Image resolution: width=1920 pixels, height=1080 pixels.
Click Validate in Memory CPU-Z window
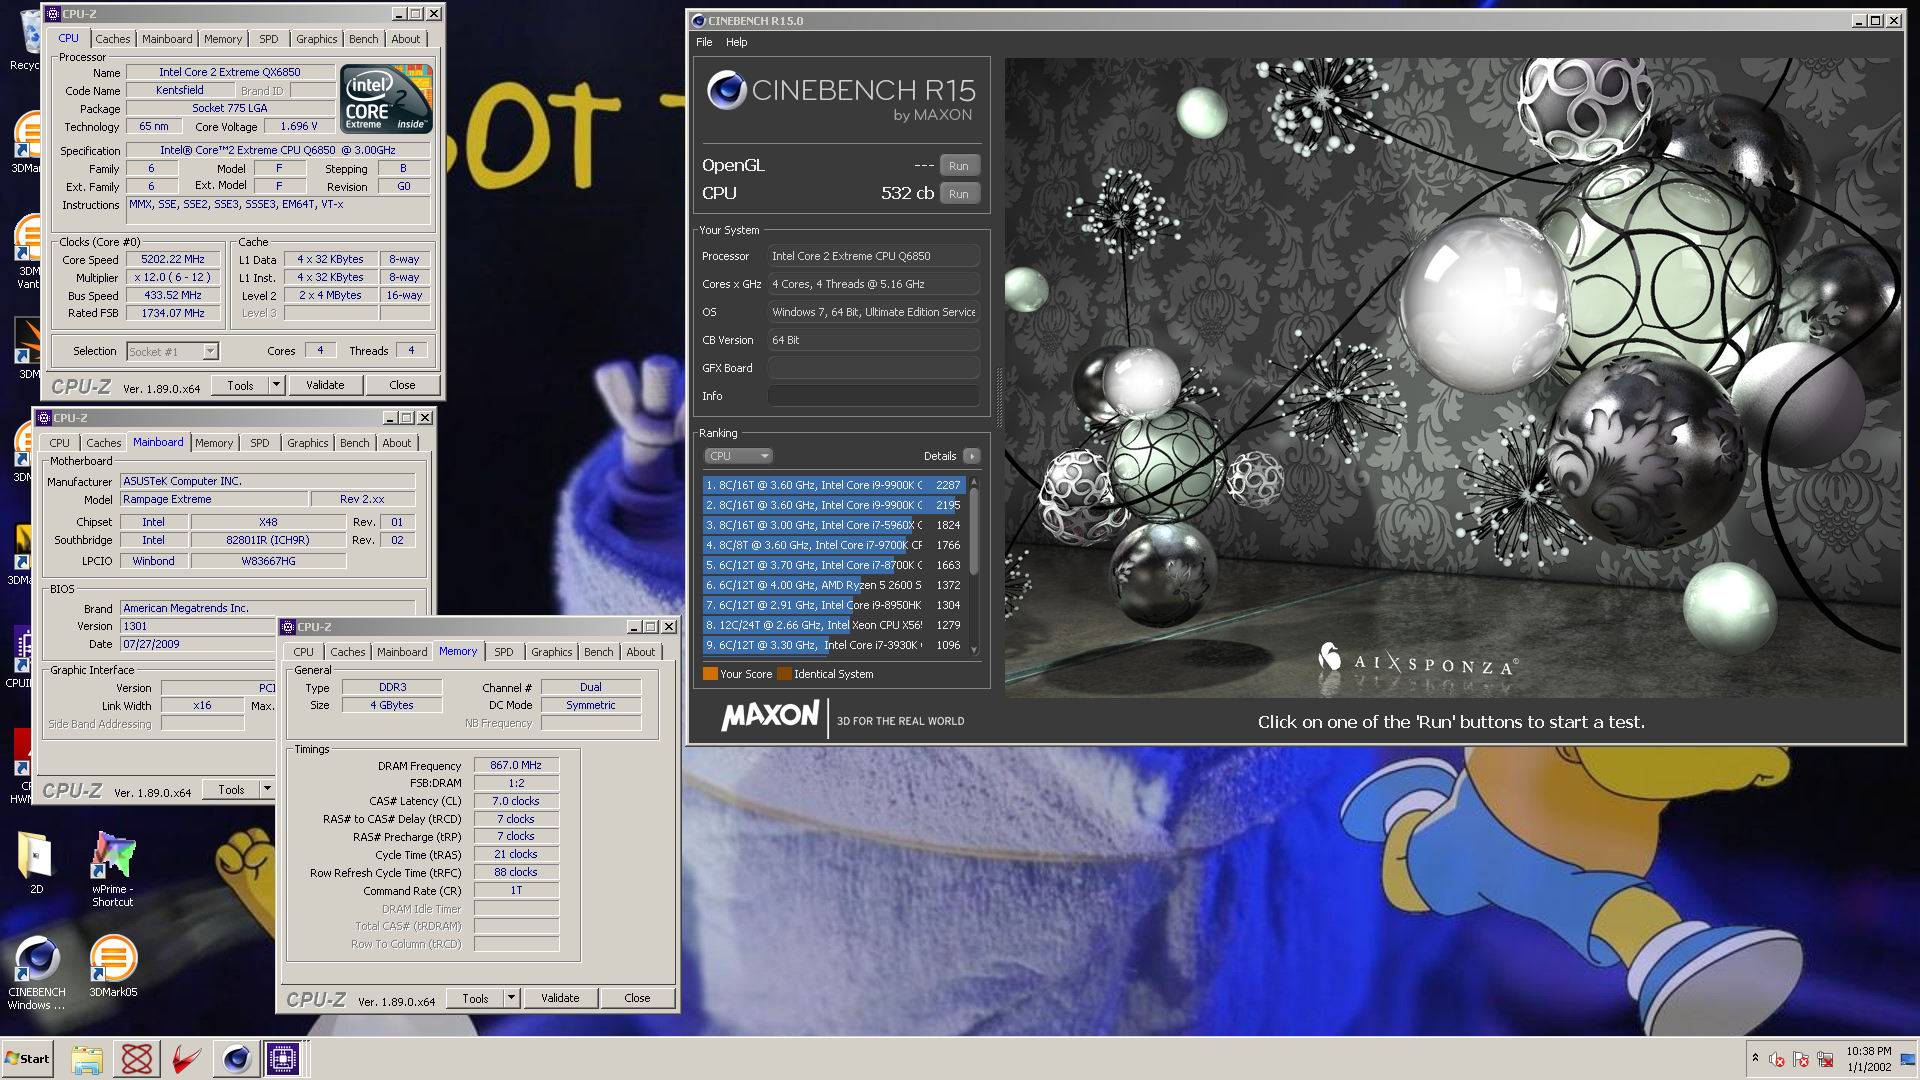click(560, 998)
